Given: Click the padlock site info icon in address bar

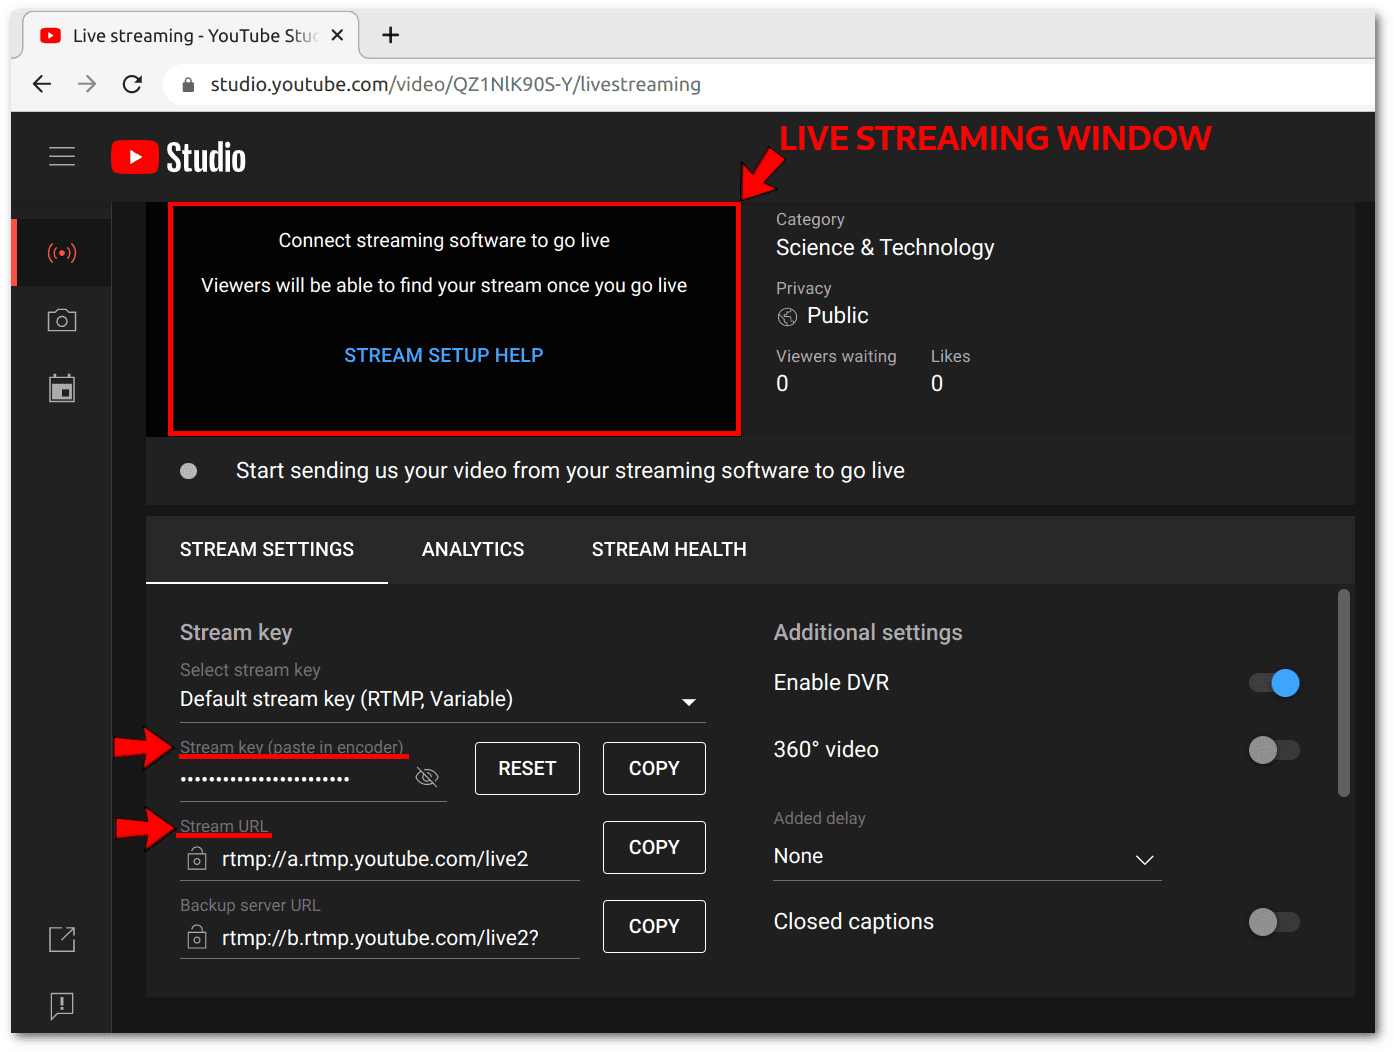Looking at the screenshot, I should (x=188, y=85).
